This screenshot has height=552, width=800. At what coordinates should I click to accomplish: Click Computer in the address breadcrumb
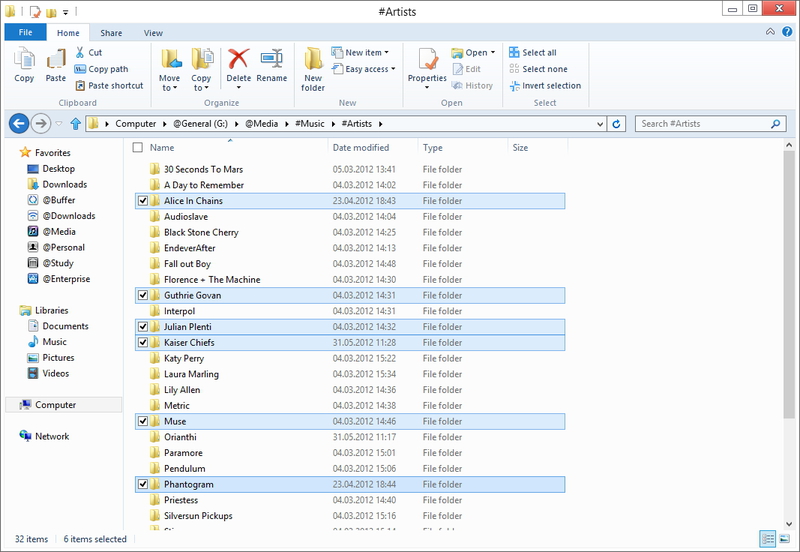136,123
